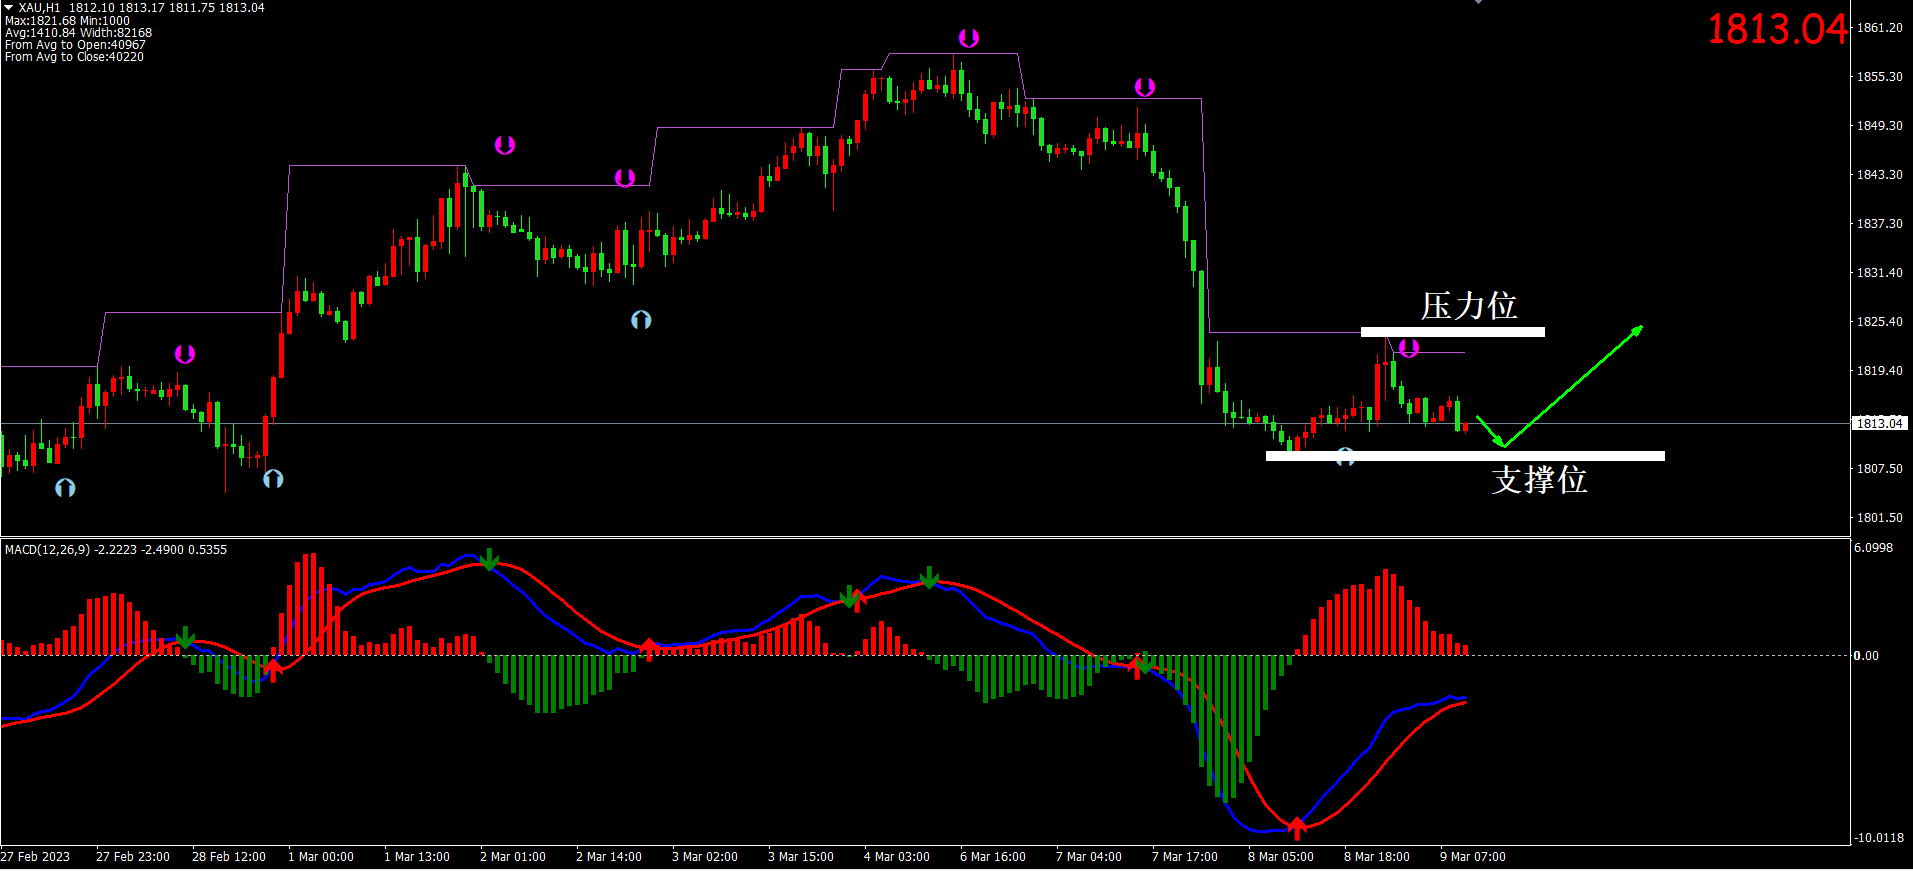Click the 1837.30 price axis label
Viewport: 1913px width, 871px height.
coord(1879,224)
